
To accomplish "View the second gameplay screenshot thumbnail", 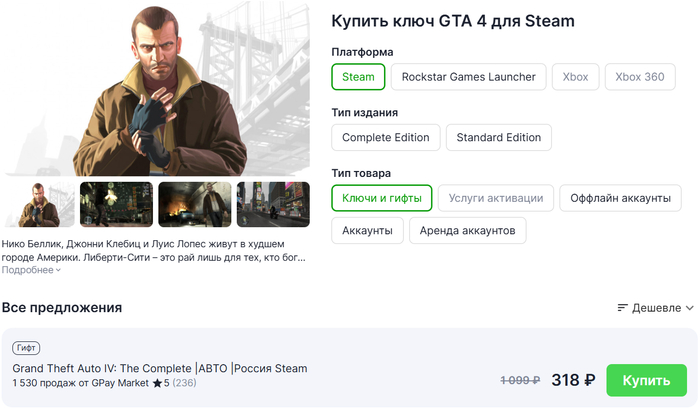I will pos(116,204).
